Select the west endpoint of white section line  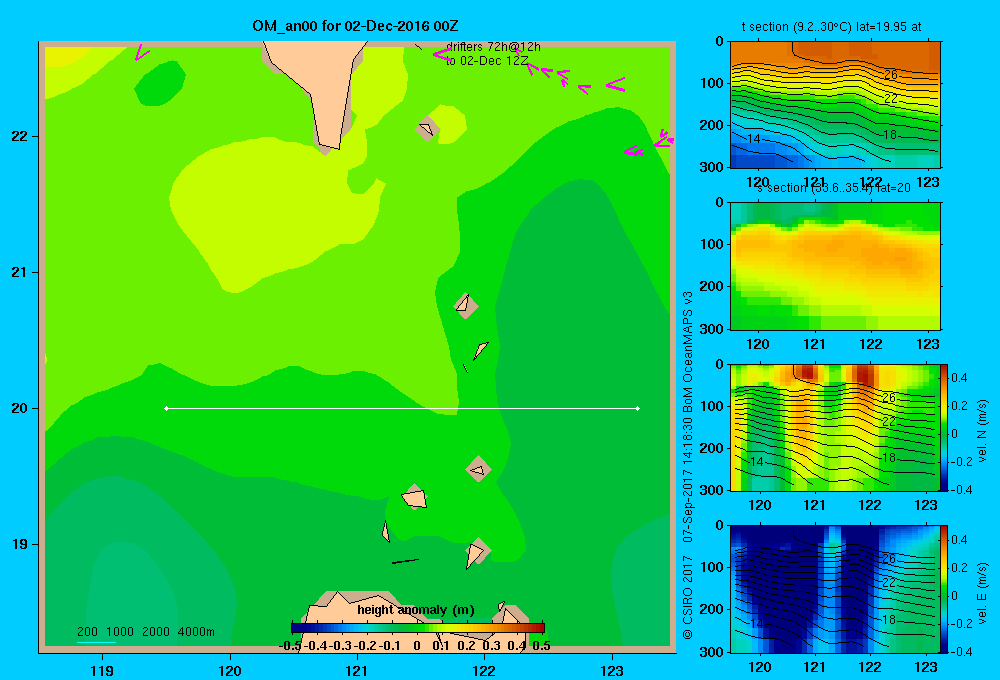tap(166, 408)
